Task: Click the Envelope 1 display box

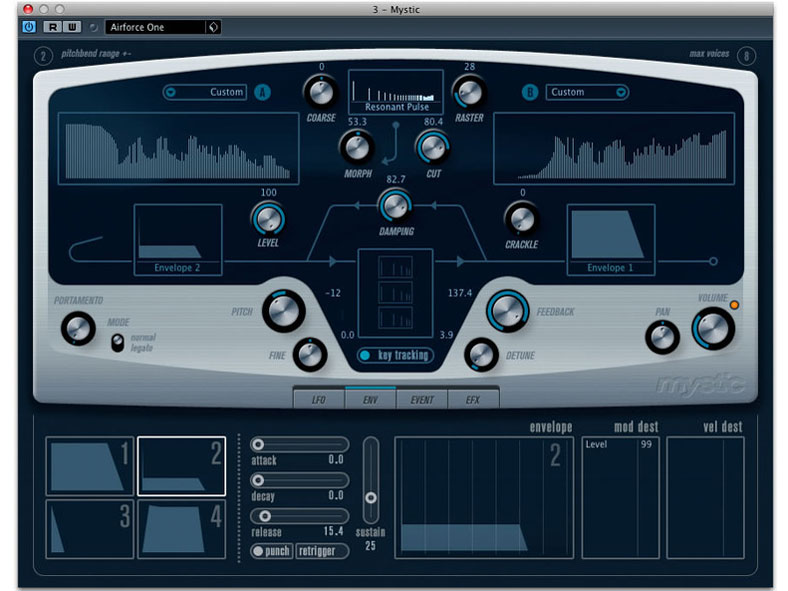Action: coord(611,240)
